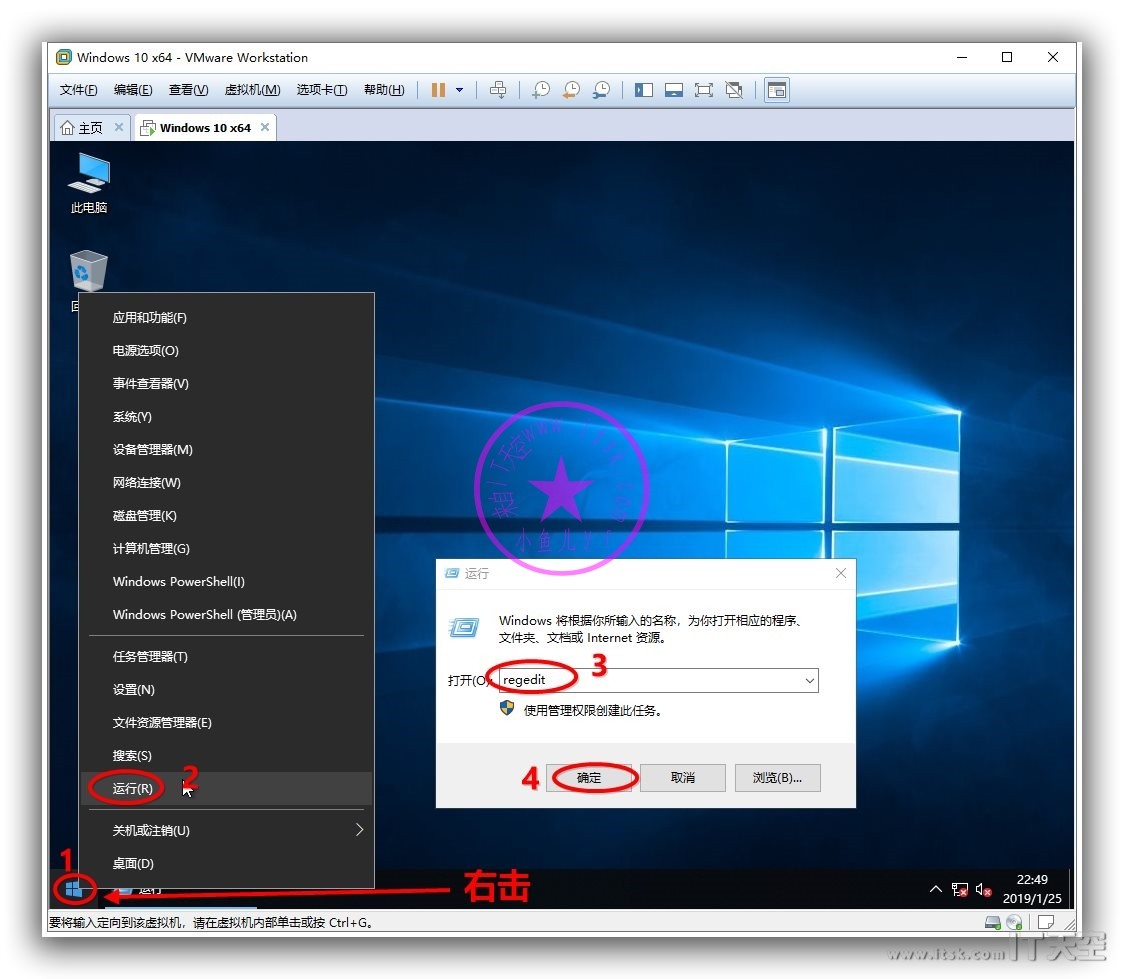Choose 运行(R) in the context menu
Screen dimensions: 1124x979
click(227, 788)
